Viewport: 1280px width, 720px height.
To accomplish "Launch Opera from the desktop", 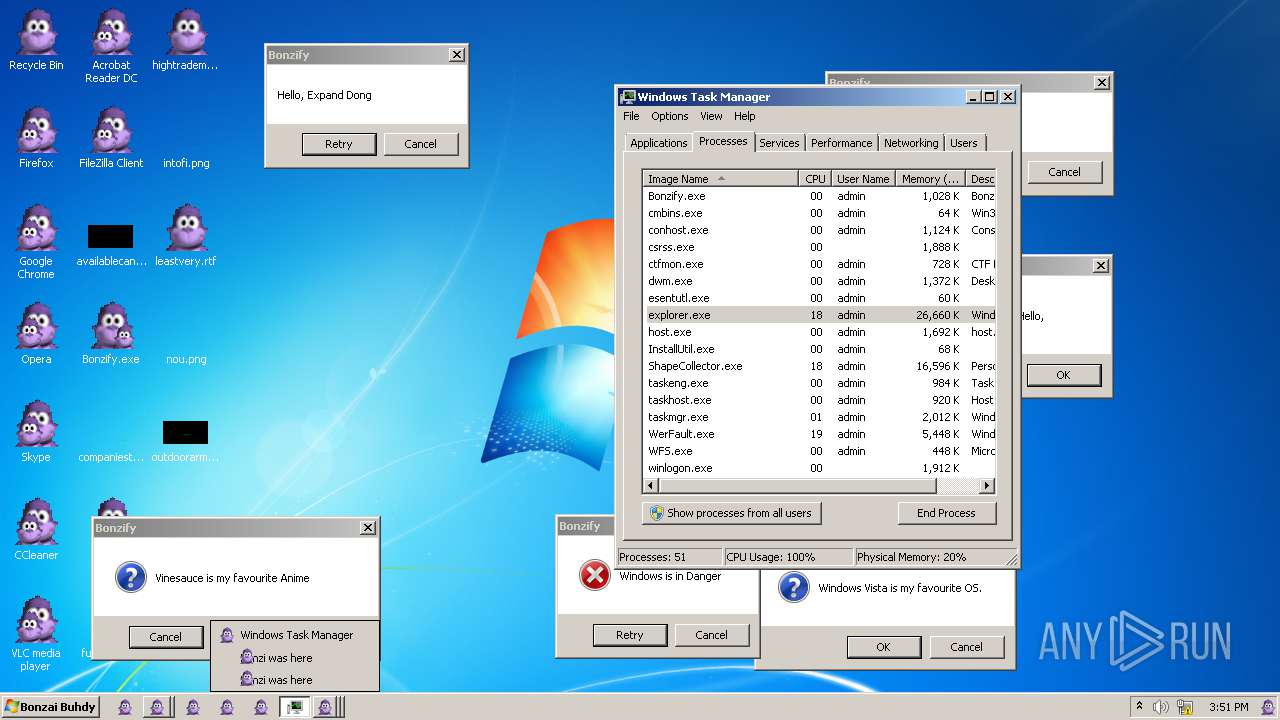I will click(36, 334).
